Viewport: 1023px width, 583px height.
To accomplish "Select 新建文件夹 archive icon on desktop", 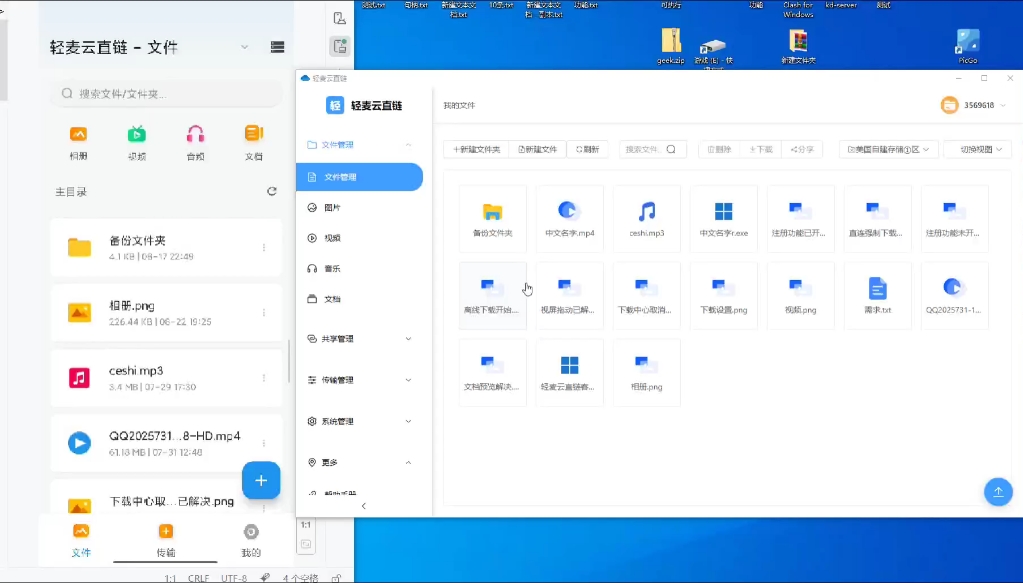I will tap(799, 46).
